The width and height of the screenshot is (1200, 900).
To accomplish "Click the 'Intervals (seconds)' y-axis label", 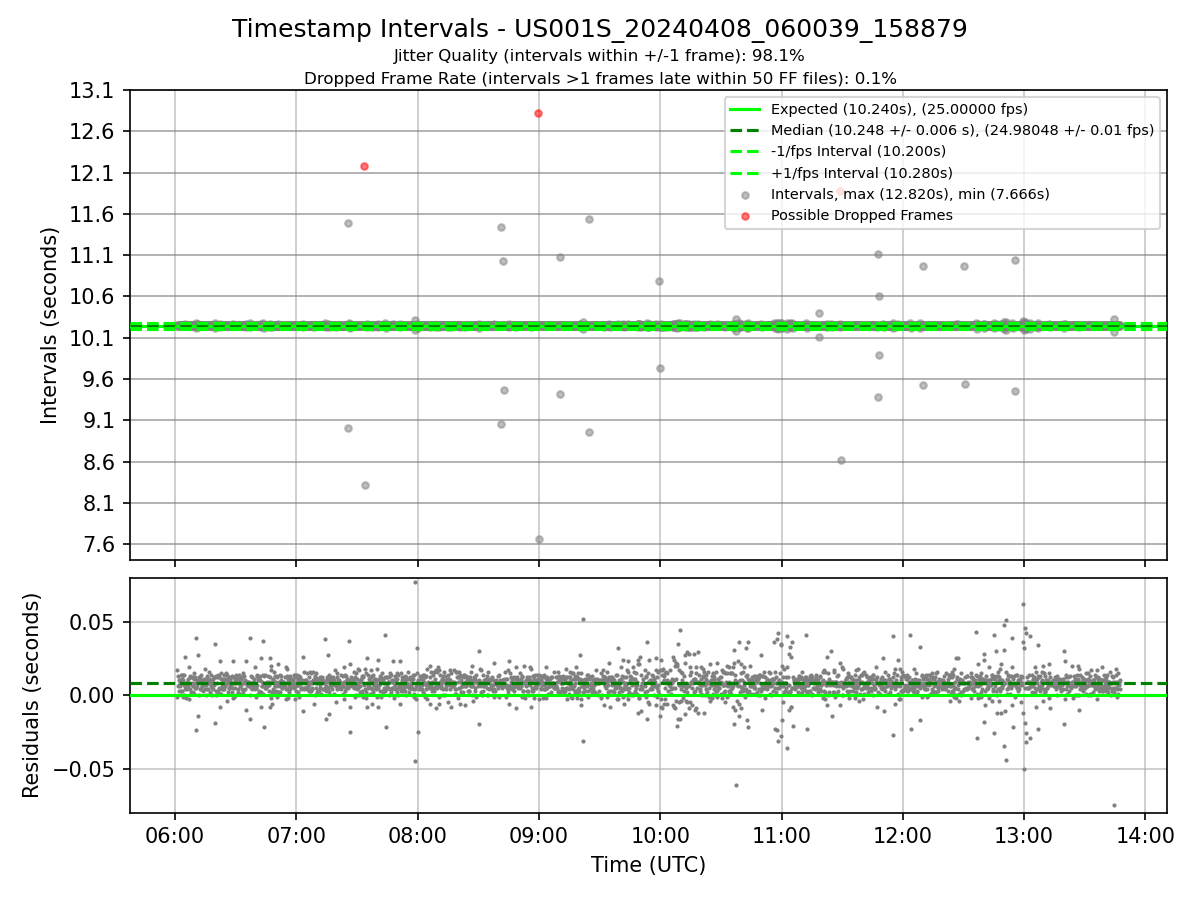I will 50,325.
